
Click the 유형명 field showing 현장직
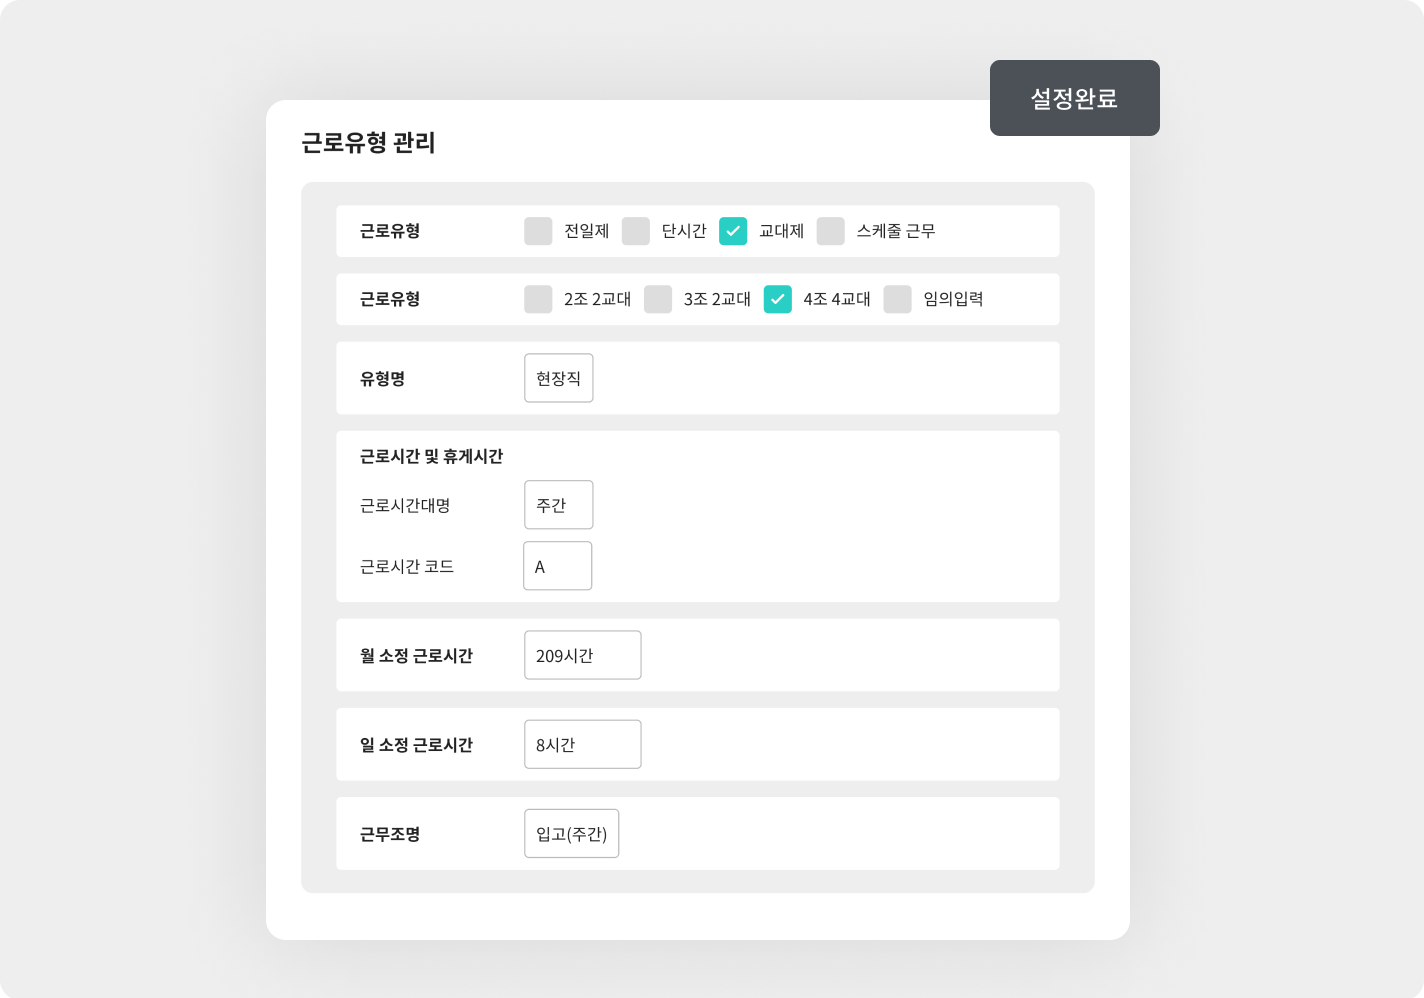[x=558, y=378]
